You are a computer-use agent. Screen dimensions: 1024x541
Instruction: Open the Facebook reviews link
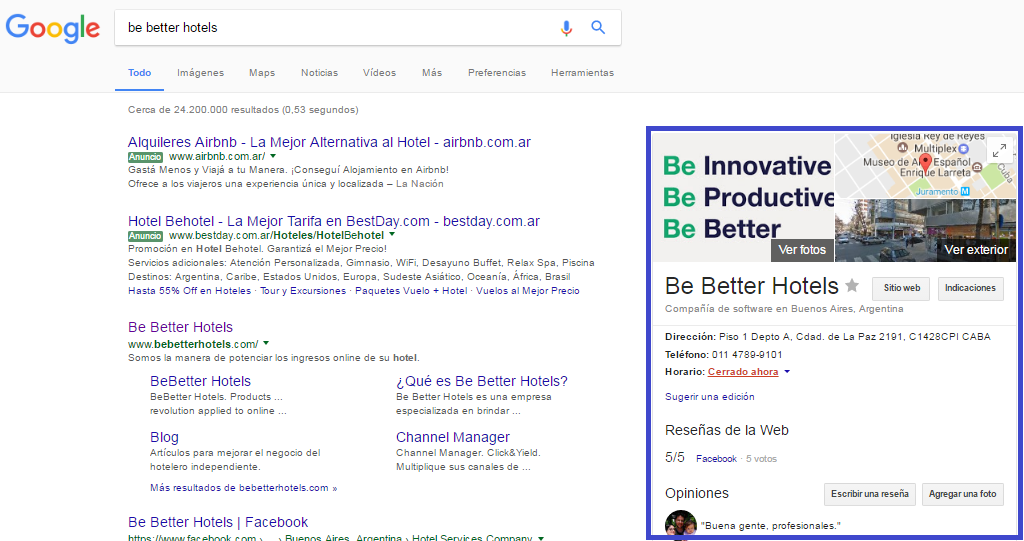click(716, 459)
